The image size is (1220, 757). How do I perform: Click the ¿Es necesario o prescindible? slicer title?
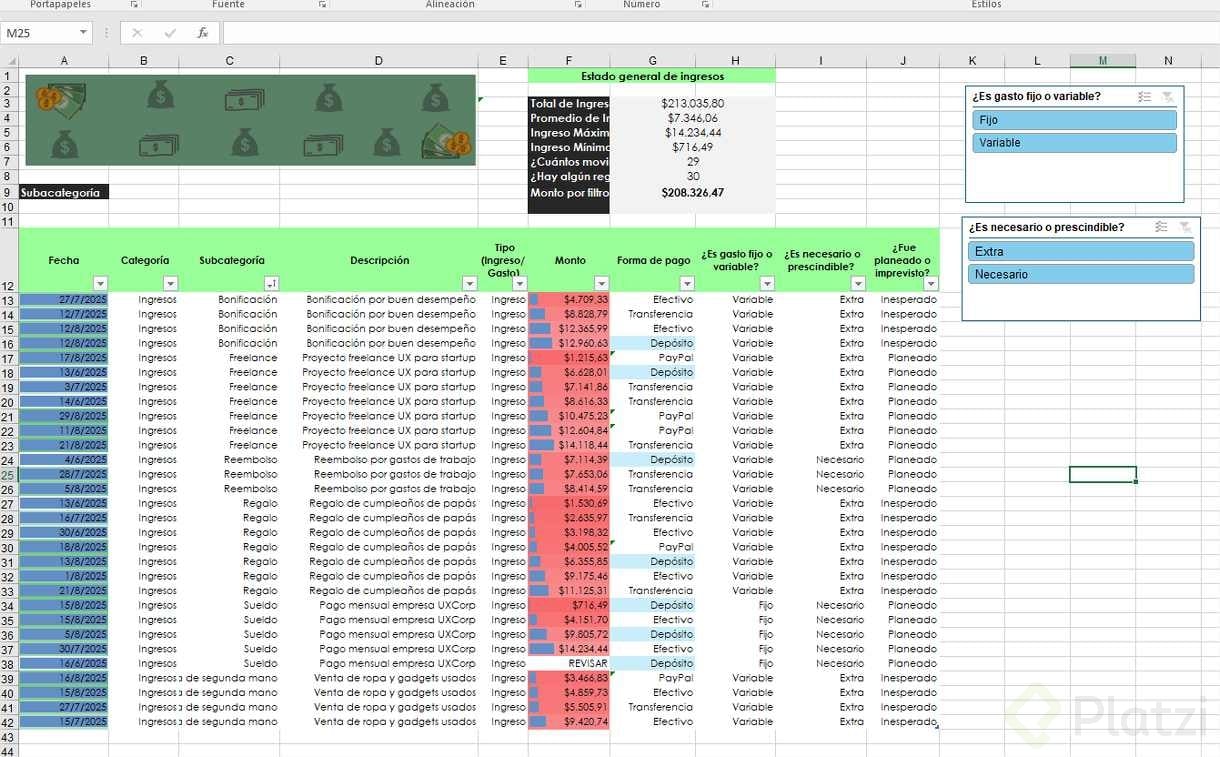1046,227
